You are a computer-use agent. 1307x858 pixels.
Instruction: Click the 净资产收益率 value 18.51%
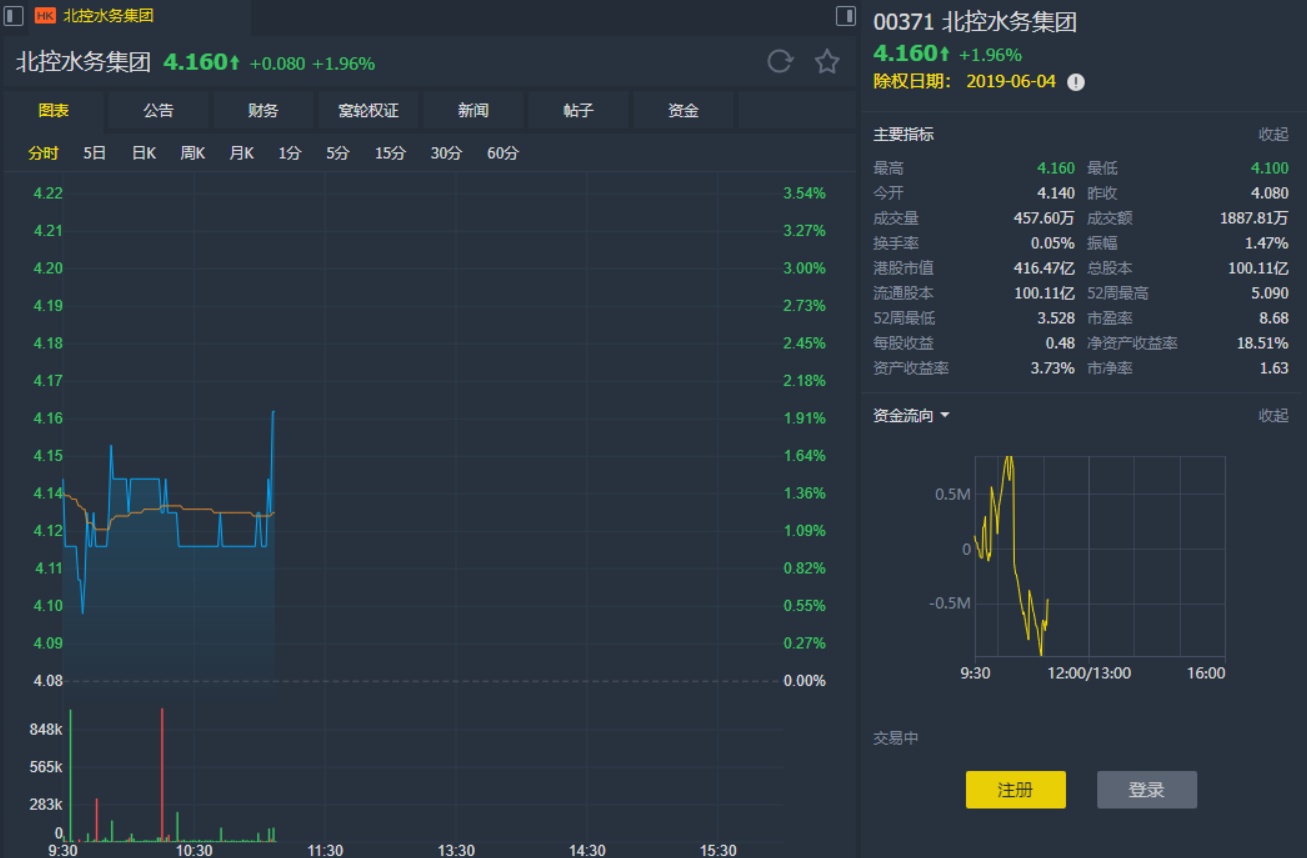pyautogui.click(x=1262, y=343)
